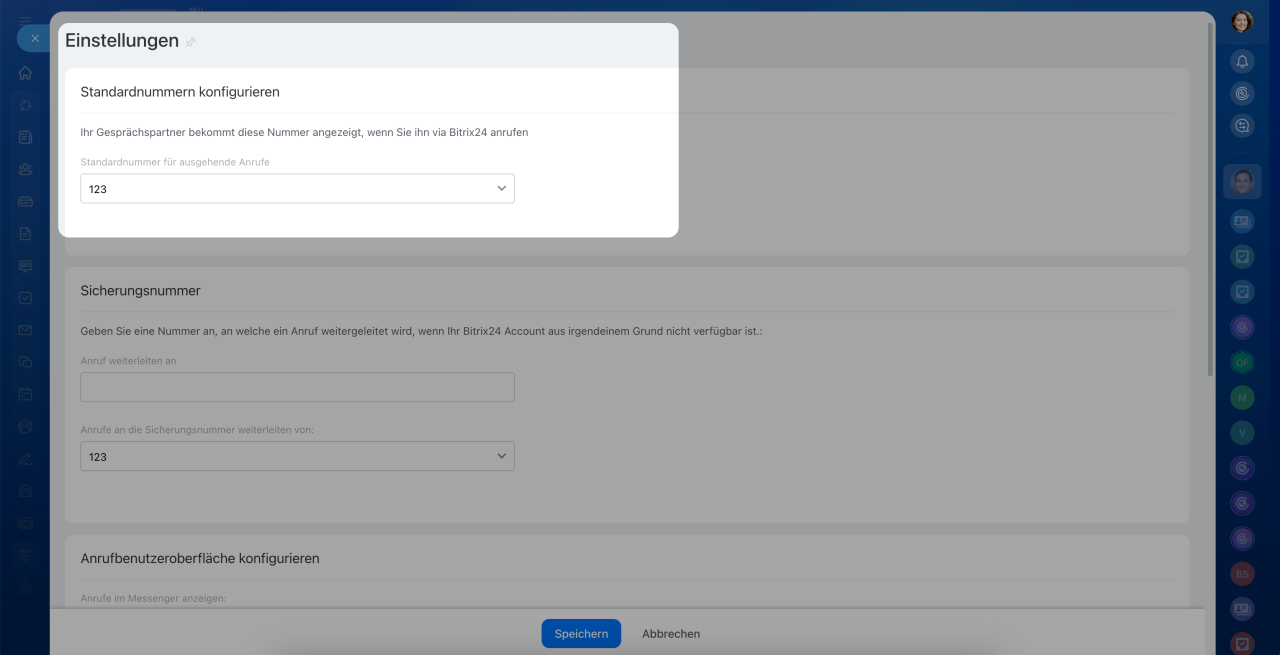
Task: Close the settings slider with the X
Action: click(35, 38)
